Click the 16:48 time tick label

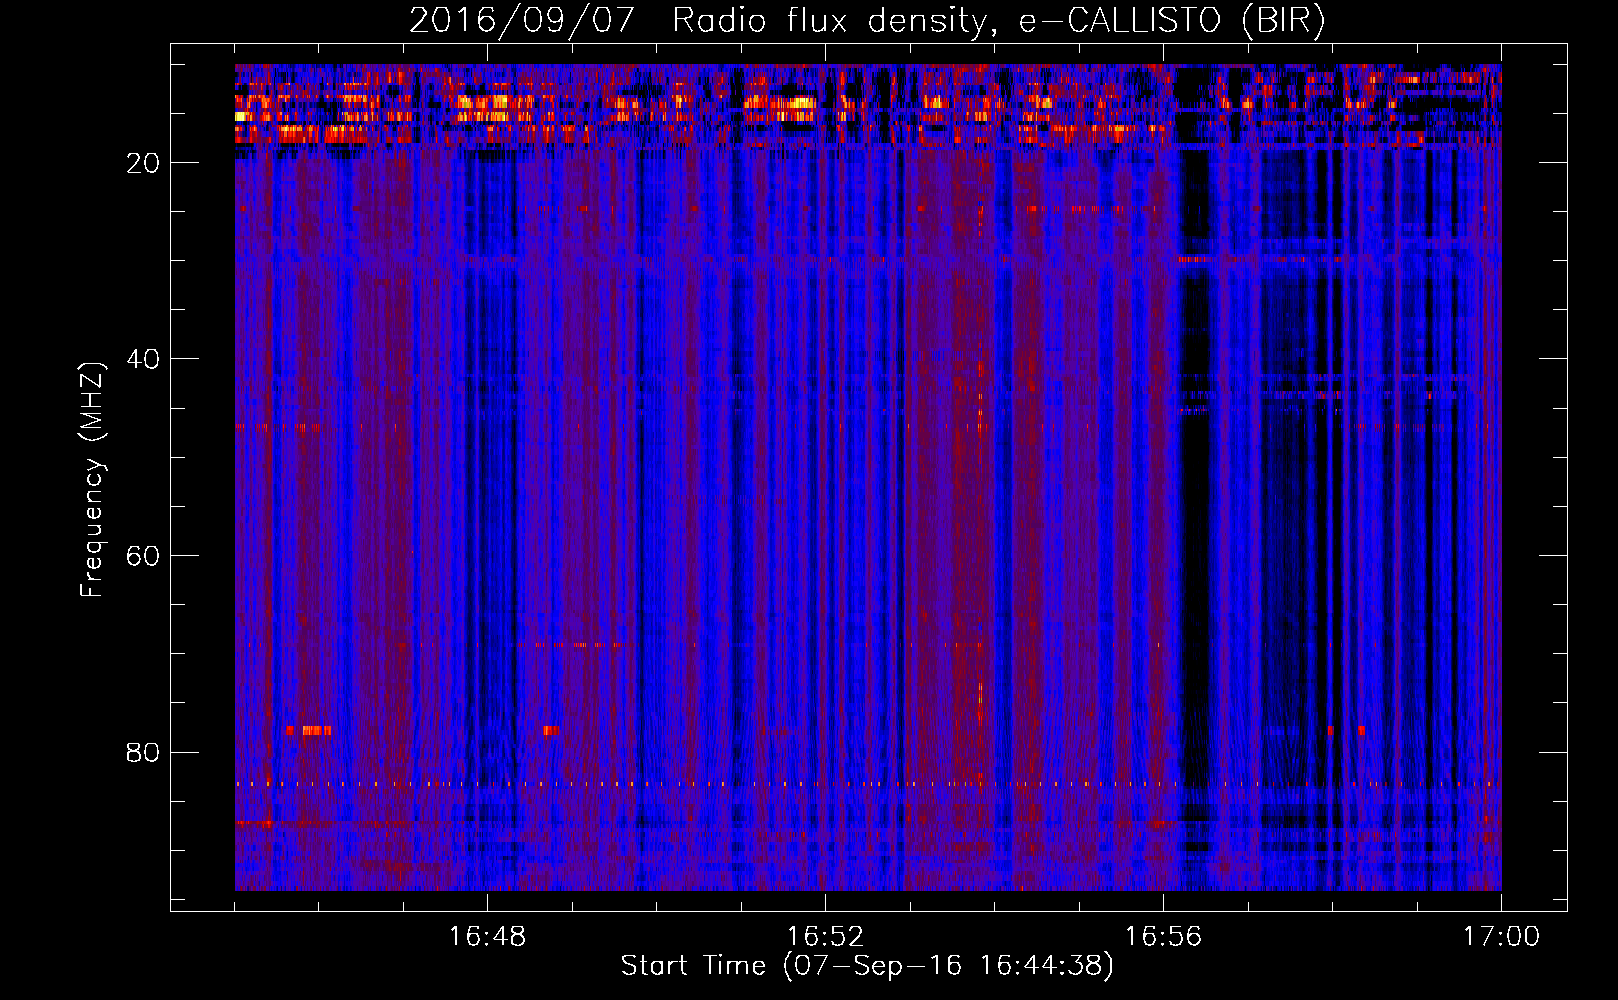(487, 937)
